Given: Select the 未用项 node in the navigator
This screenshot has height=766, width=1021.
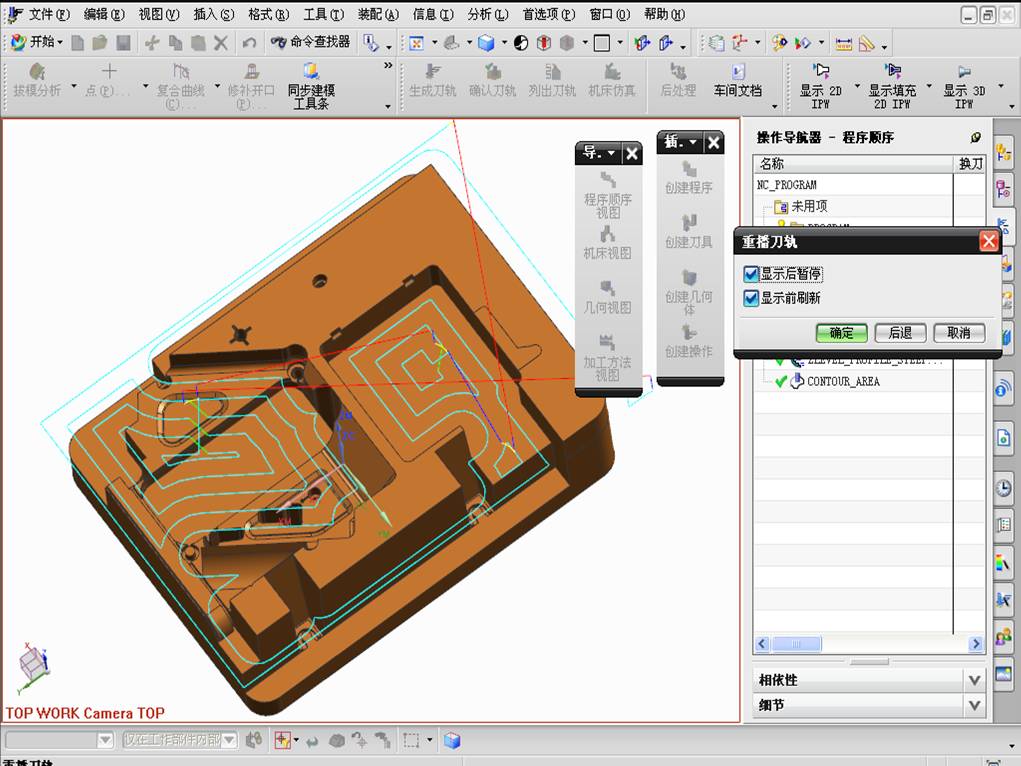Looking at the screenshot, I should click(809, 206).
